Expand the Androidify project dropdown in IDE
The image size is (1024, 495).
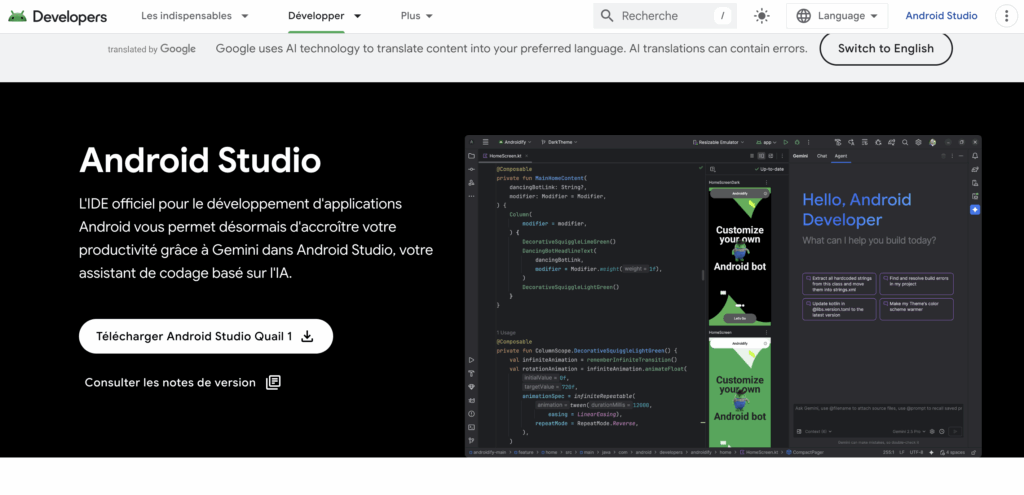[515, 142]
